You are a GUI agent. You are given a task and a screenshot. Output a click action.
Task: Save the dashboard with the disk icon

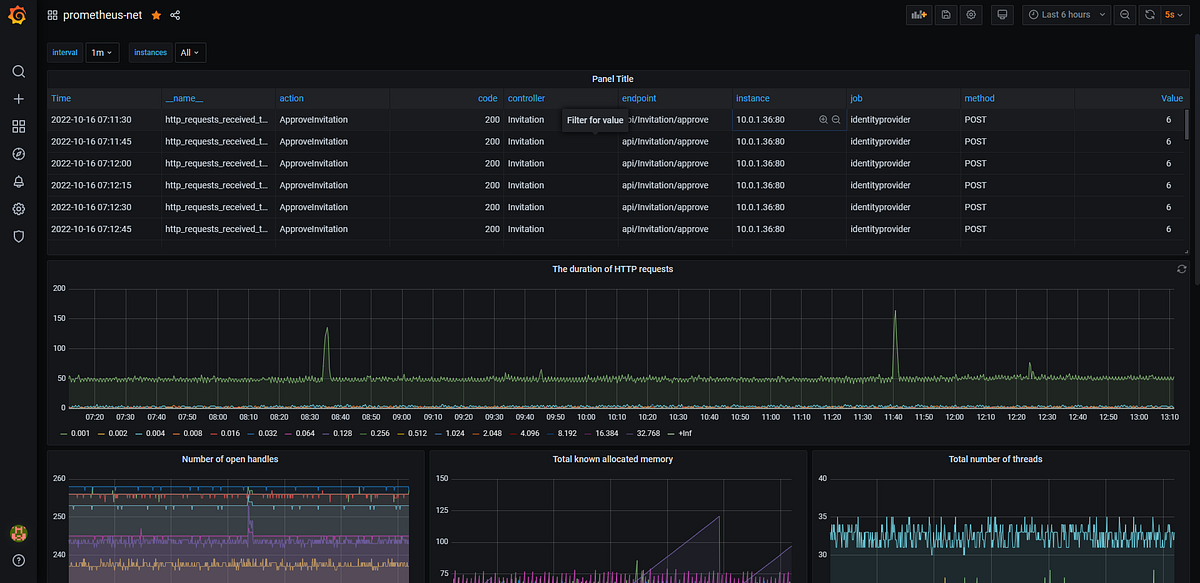[945, 15]
